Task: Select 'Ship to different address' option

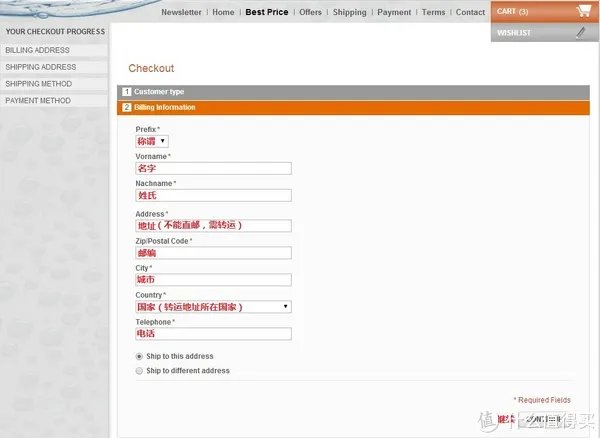Action: (x=139, y=371)
